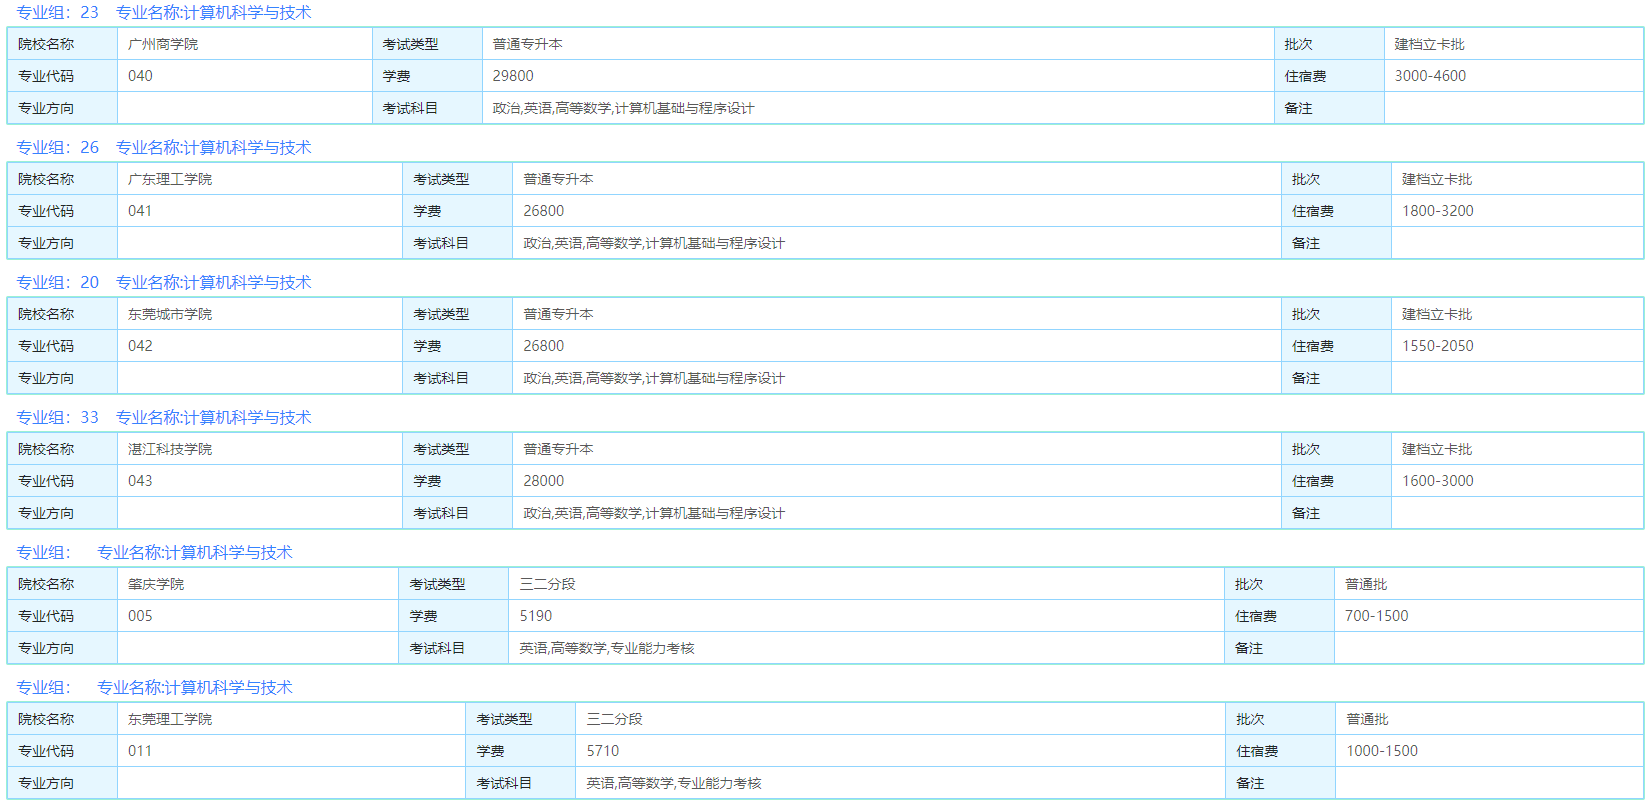The height and width of the screenshot is (808, 1651).
Task: Click major code 005
Action: tap(140, 616)
